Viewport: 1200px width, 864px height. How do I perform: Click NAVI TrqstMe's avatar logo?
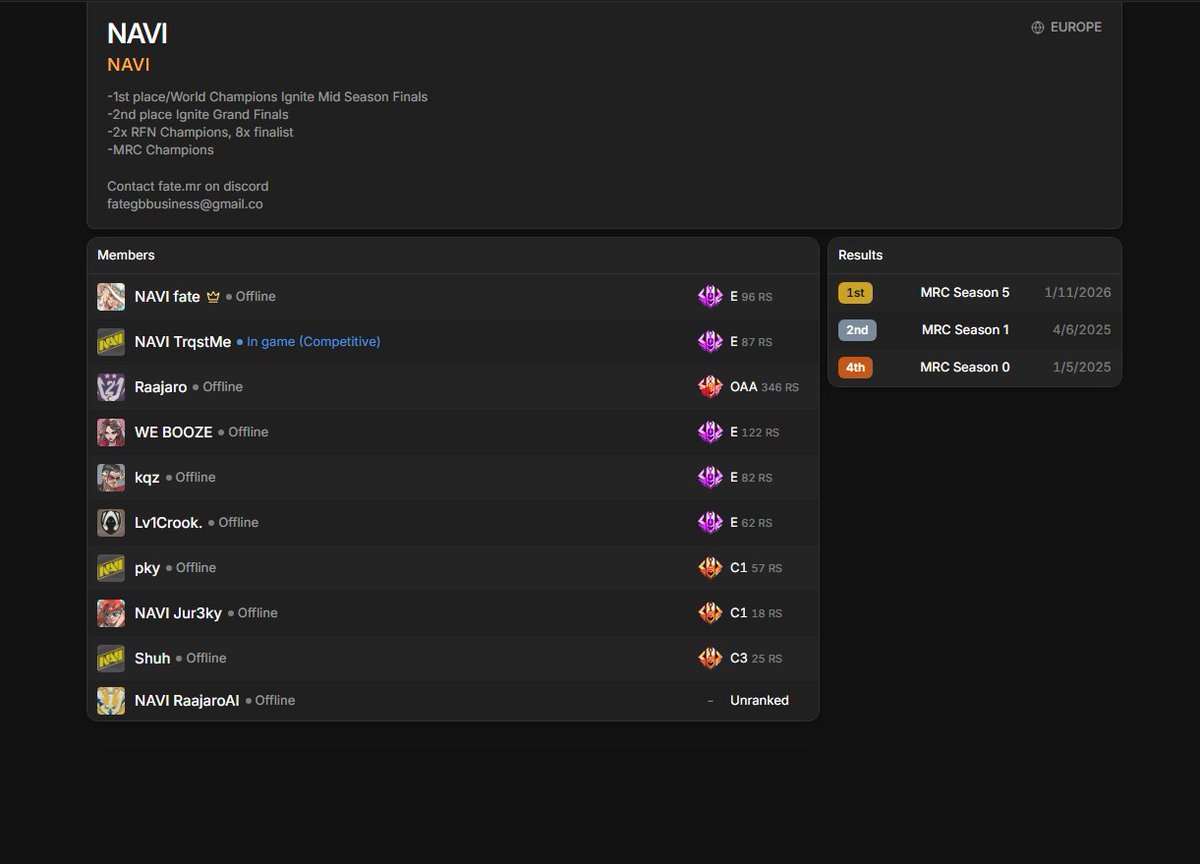[x=111, y=342]
